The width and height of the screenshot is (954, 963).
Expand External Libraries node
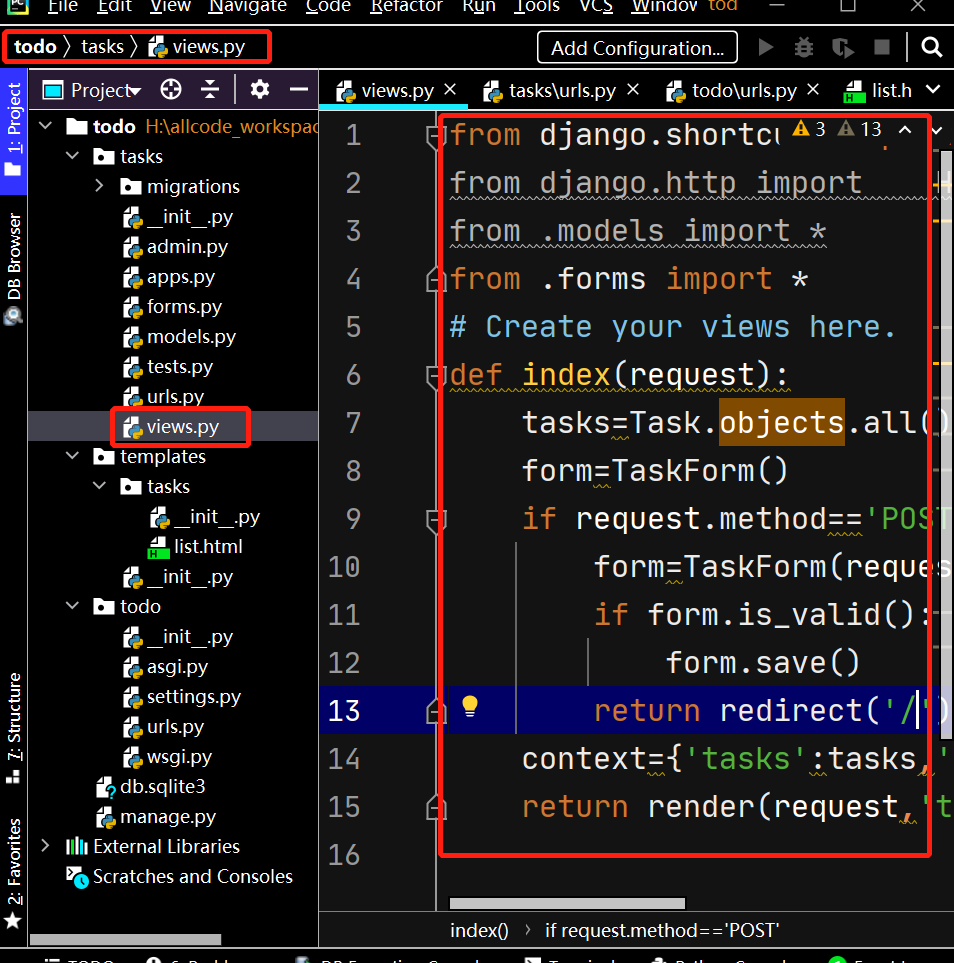click(x=45, y=846)
